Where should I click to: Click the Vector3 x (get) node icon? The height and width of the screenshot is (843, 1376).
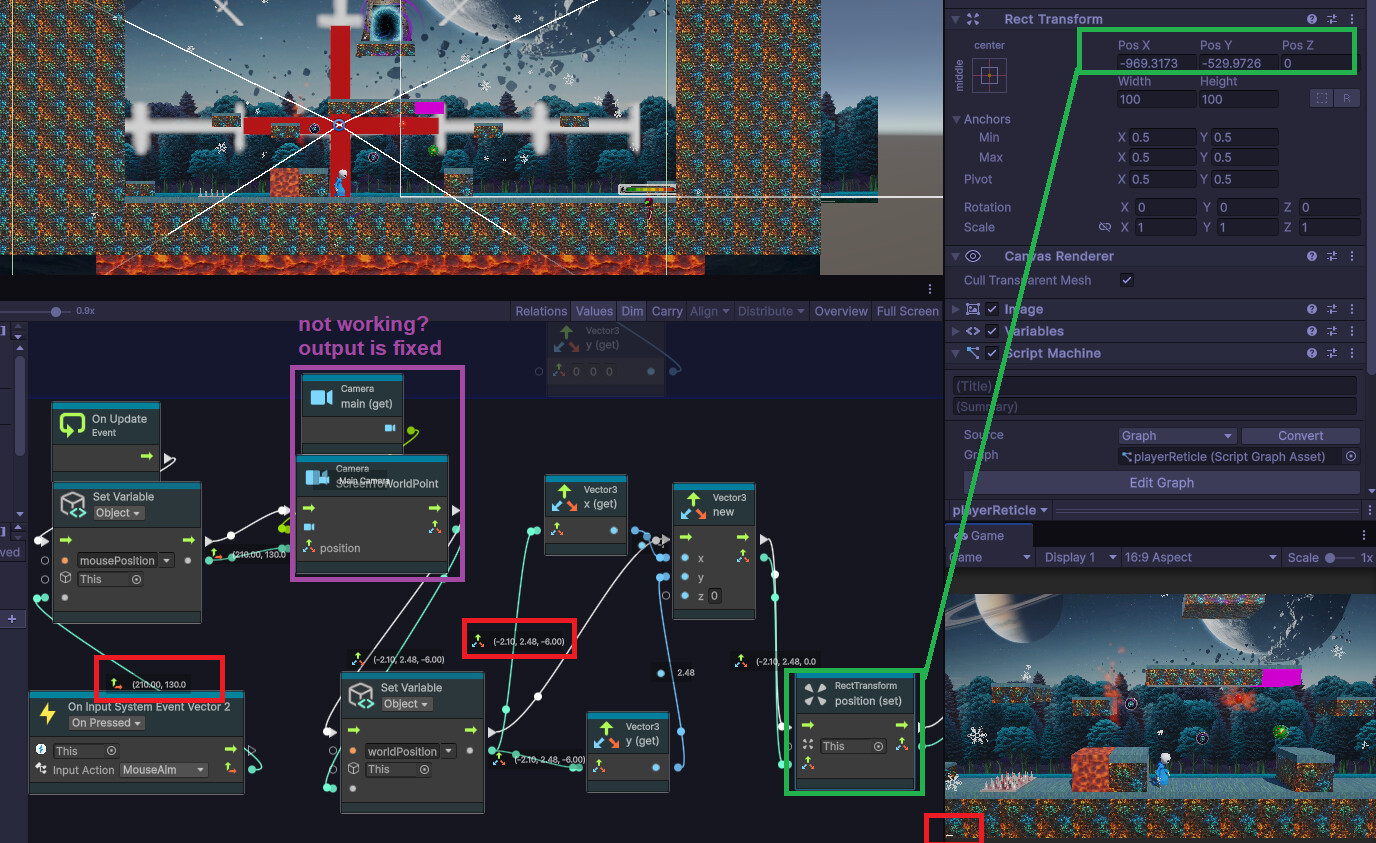point(564,497)
